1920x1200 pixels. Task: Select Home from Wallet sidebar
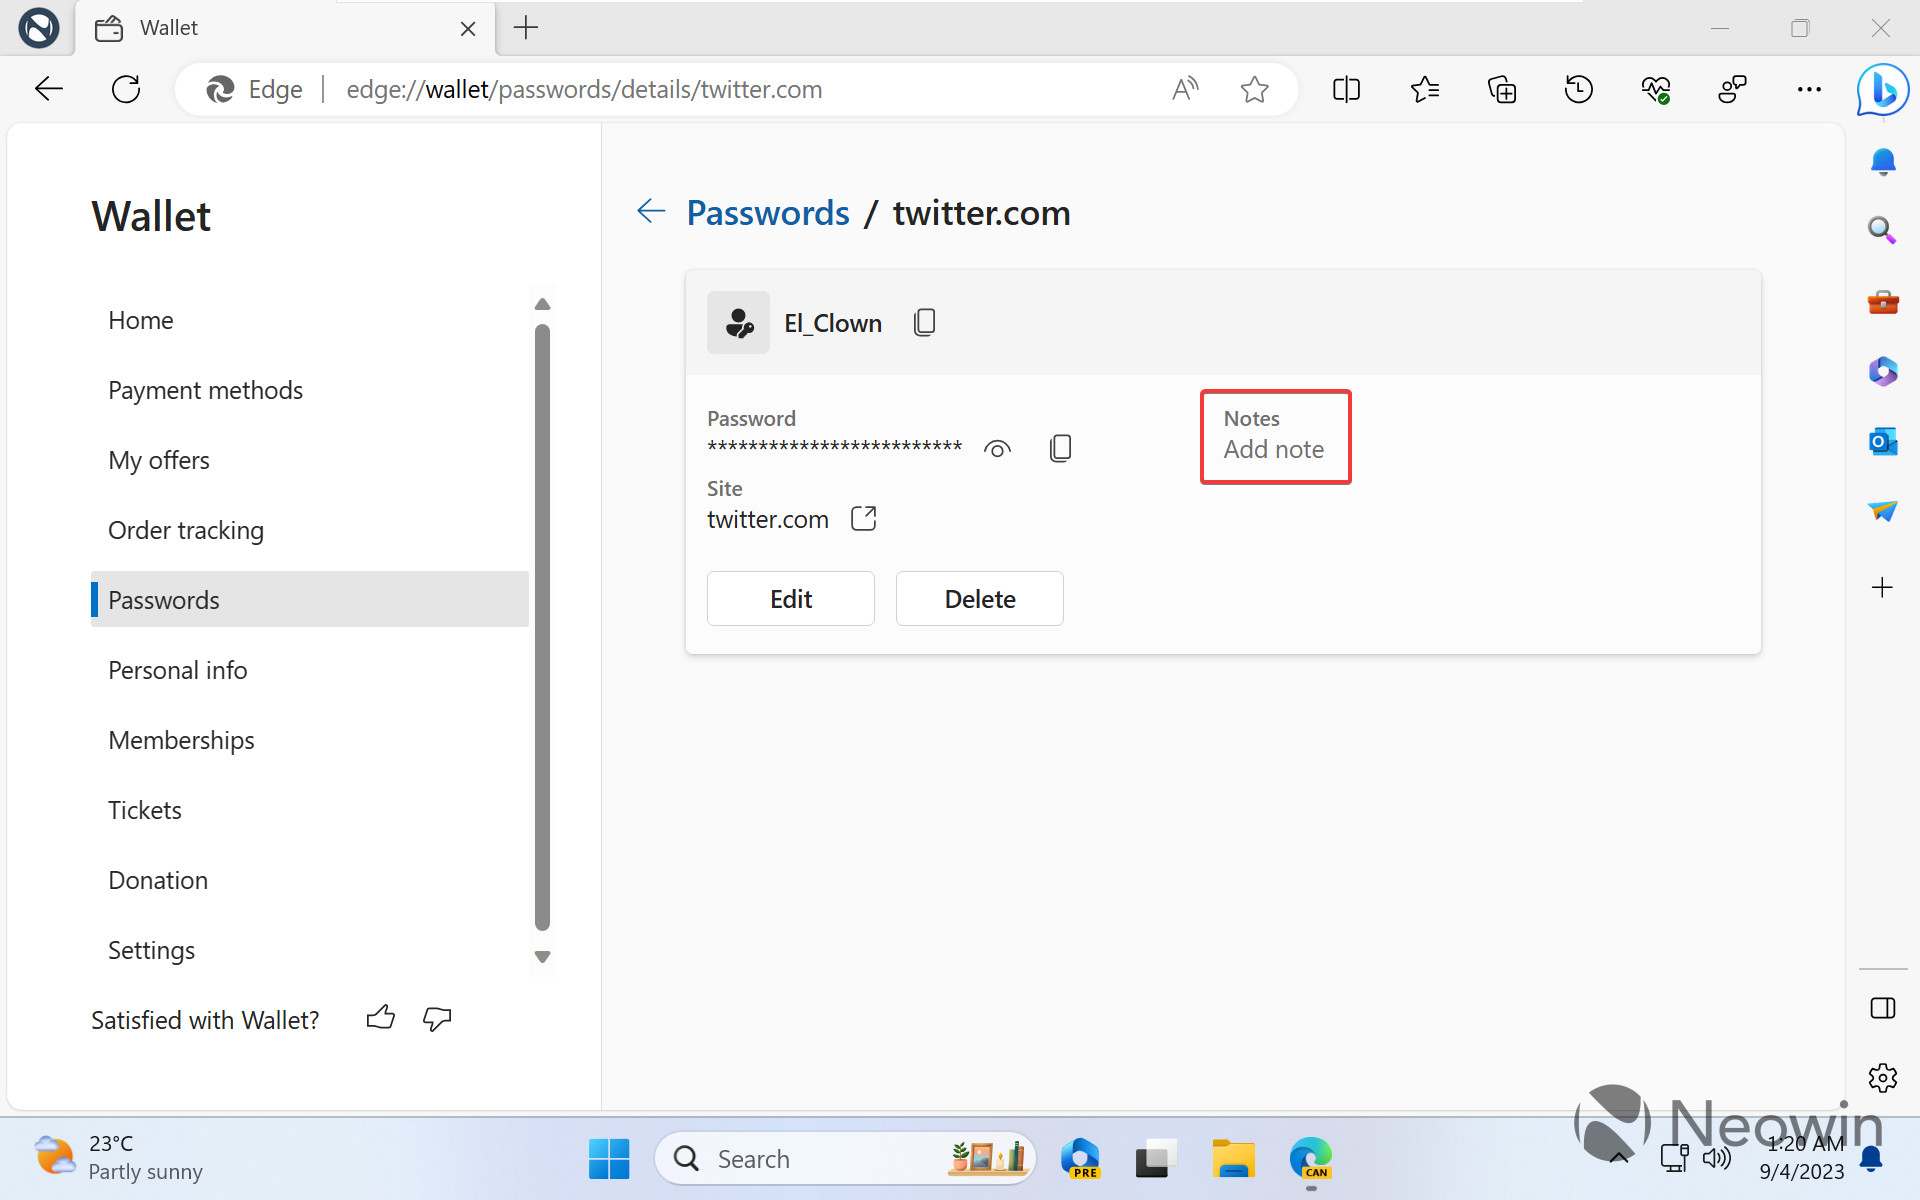click(141, 319)
